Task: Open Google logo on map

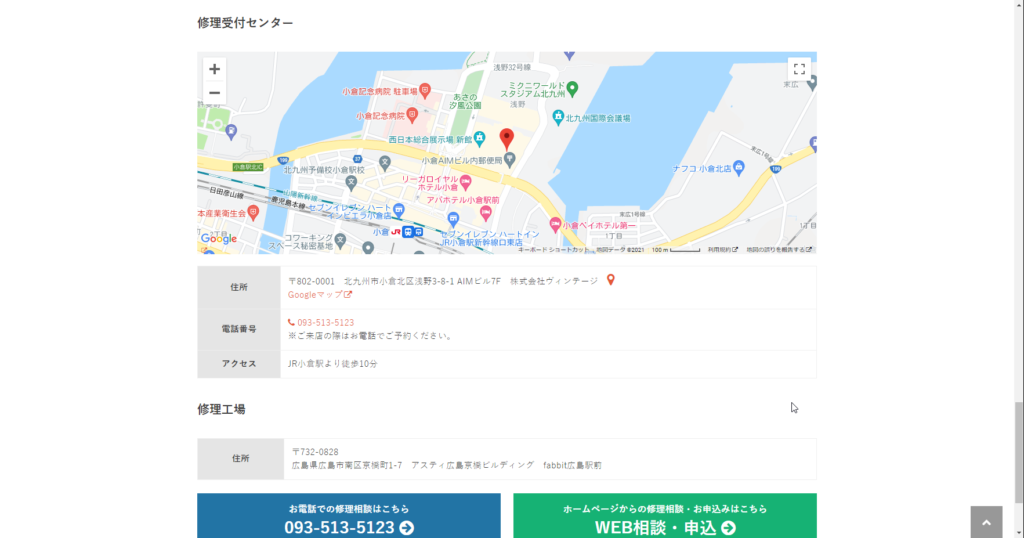Action: tap(219, 239)
